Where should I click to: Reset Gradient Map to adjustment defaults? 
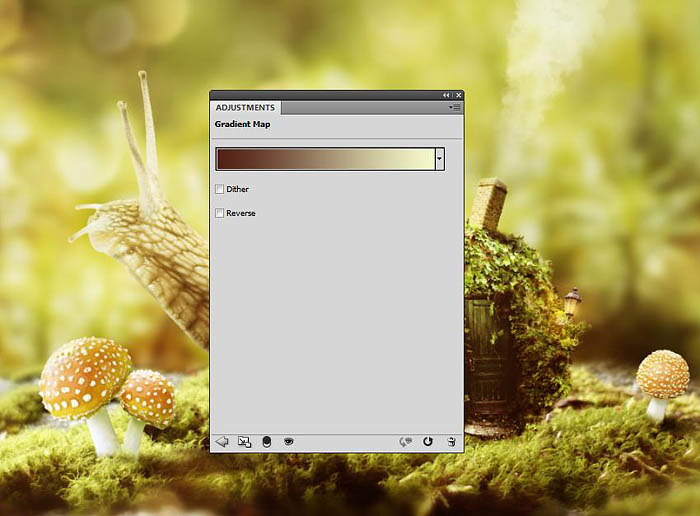point(428,441)
